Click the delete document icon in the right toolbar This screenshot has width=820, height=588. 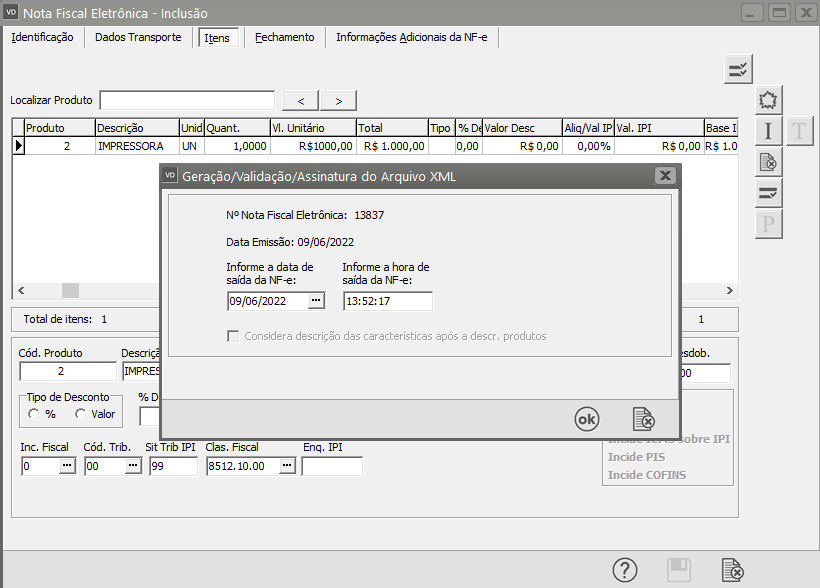tap(768, 161)
